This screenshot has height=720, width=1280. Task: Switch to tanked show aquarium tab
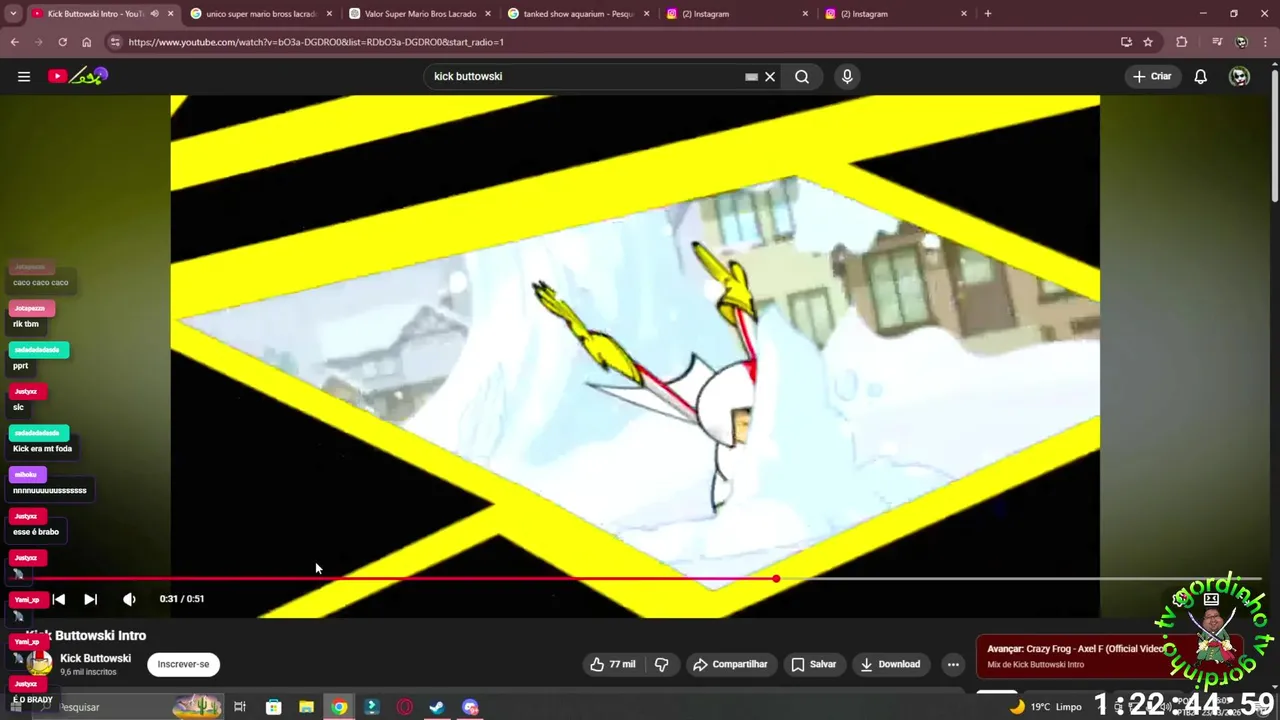coord(577,14)
